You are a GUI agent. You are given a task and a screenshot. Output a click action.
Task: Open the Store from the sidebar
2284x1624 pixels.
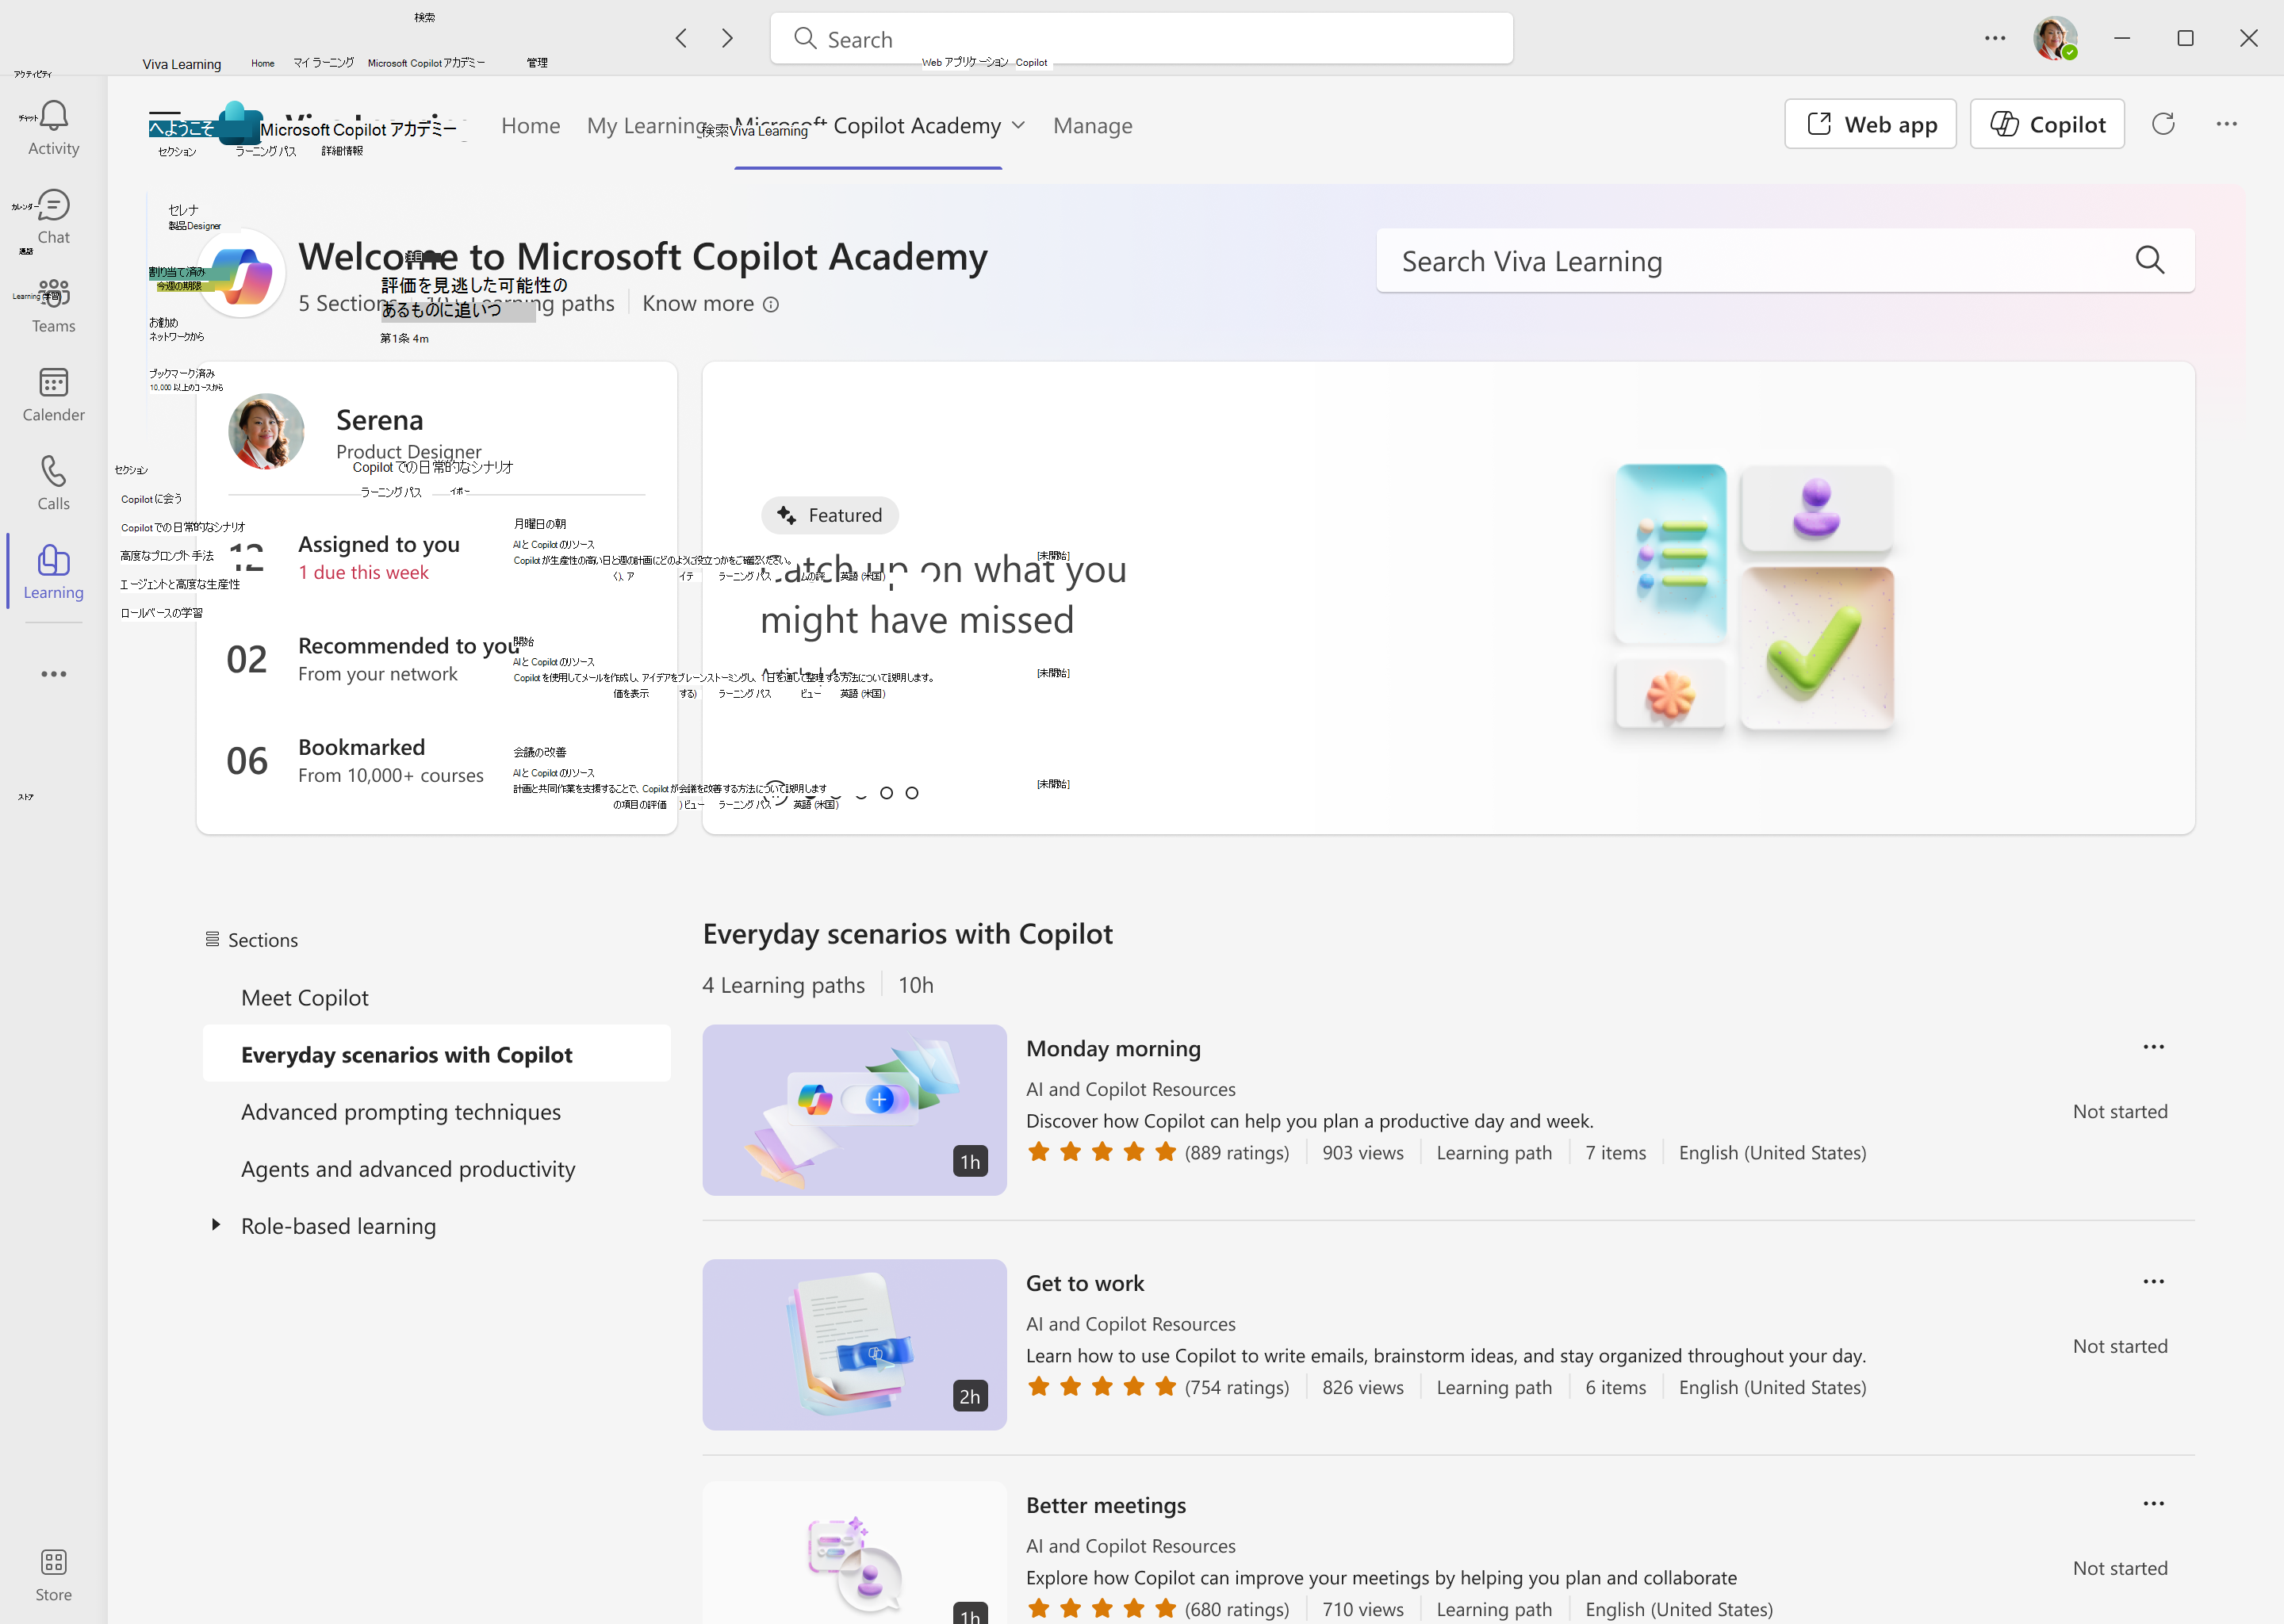point(52,1572)
